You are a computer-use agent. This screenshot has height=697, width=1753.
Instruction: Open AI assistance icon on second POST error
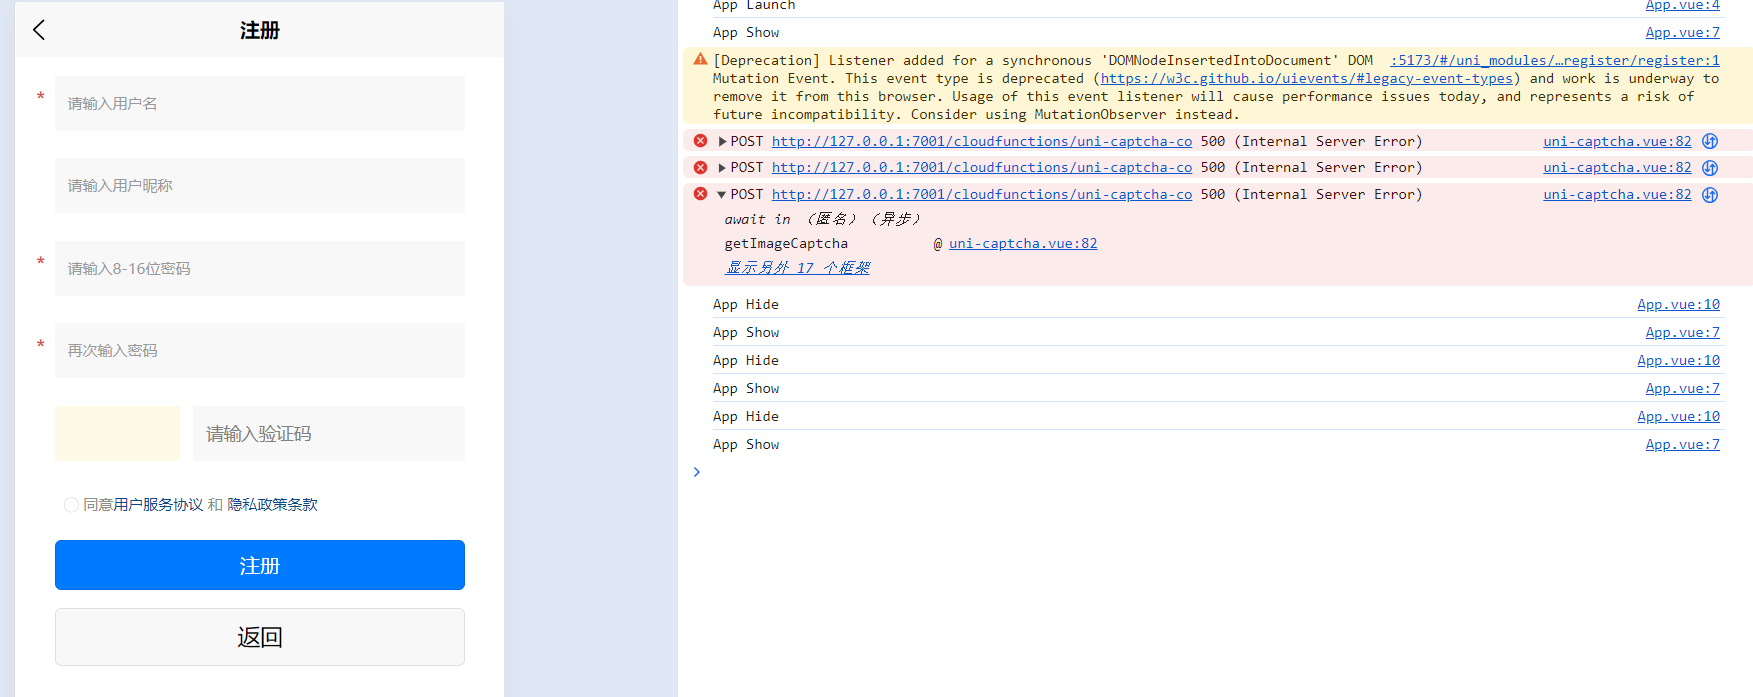[x=1710, y=167]
